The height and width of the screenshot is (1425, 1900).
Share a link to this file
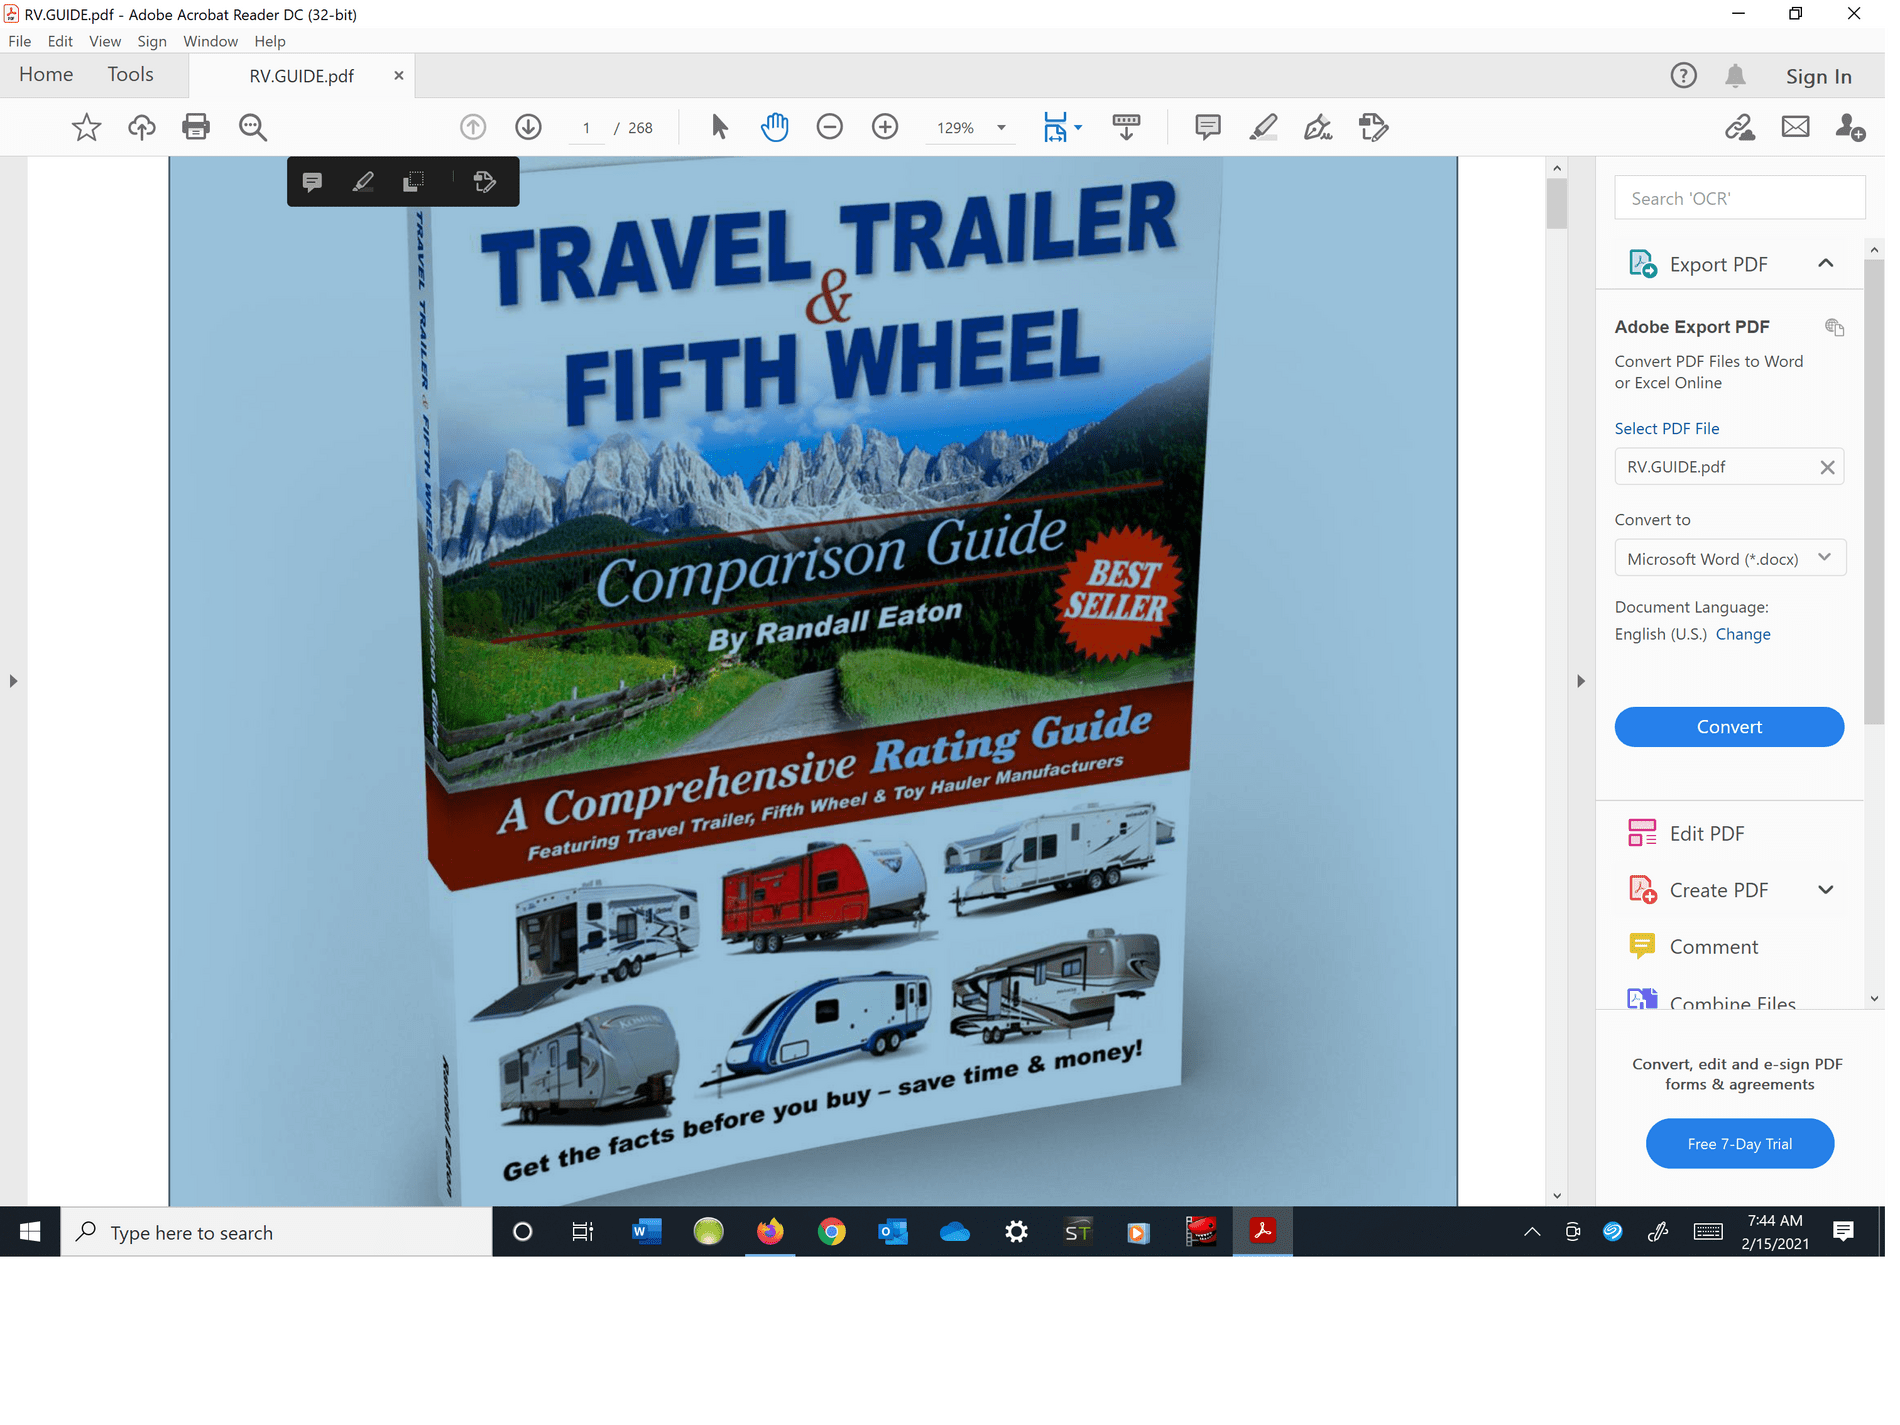tap(1740, 128)
